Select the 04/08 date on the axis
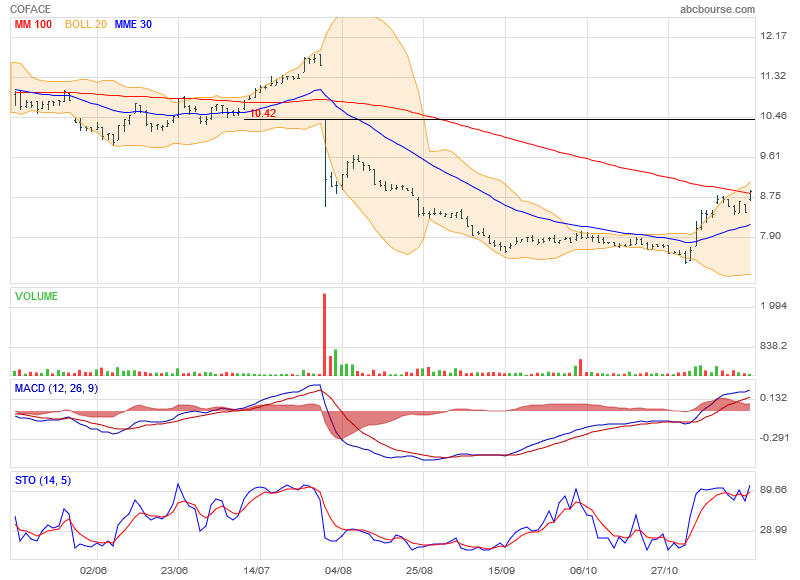 [x=340, y=570]
